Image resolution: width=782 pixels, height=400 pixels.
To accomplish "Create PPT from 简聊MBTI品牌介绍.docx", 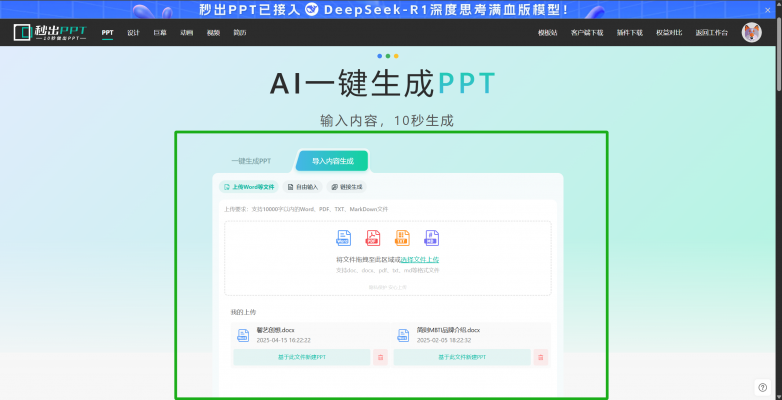I will click(462, 357).
